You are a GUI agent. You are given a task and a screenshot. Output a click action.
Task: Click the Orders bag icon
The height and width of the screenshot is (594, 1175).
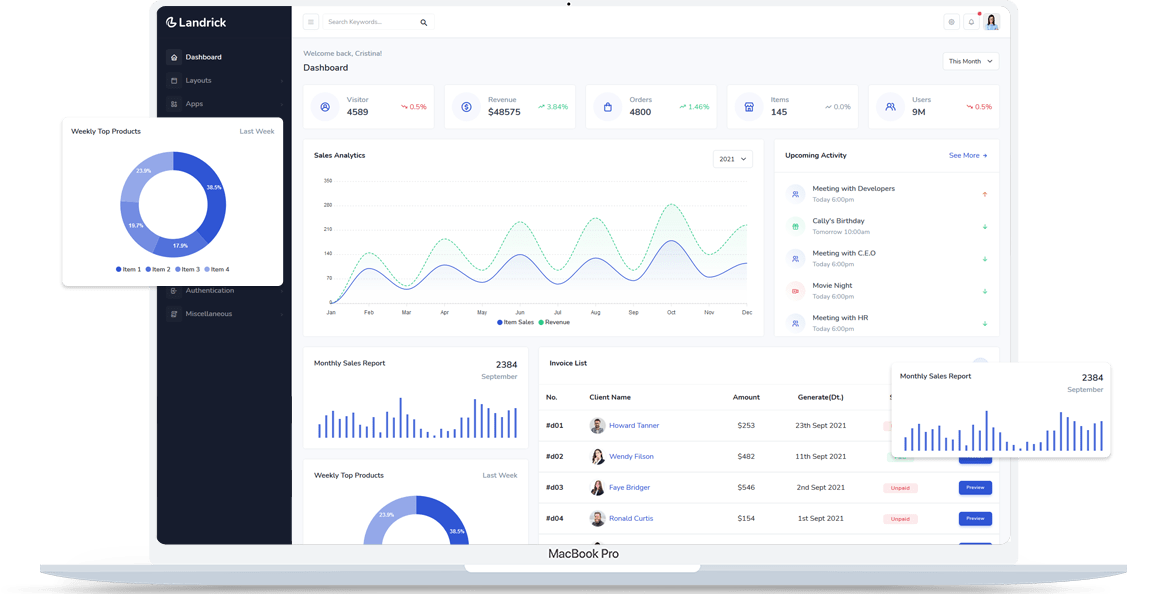coord(607,105)
